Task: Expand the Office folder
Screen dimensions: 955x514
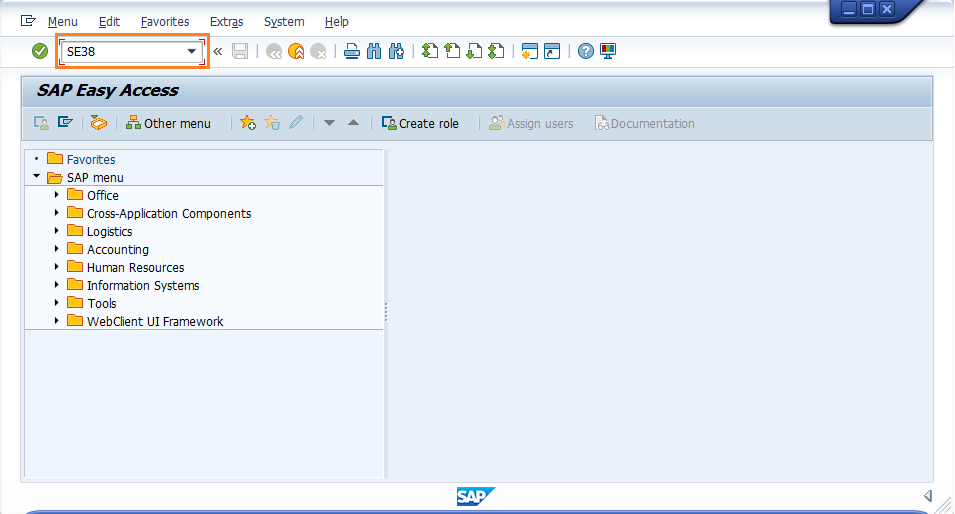Action: point(57,195)
